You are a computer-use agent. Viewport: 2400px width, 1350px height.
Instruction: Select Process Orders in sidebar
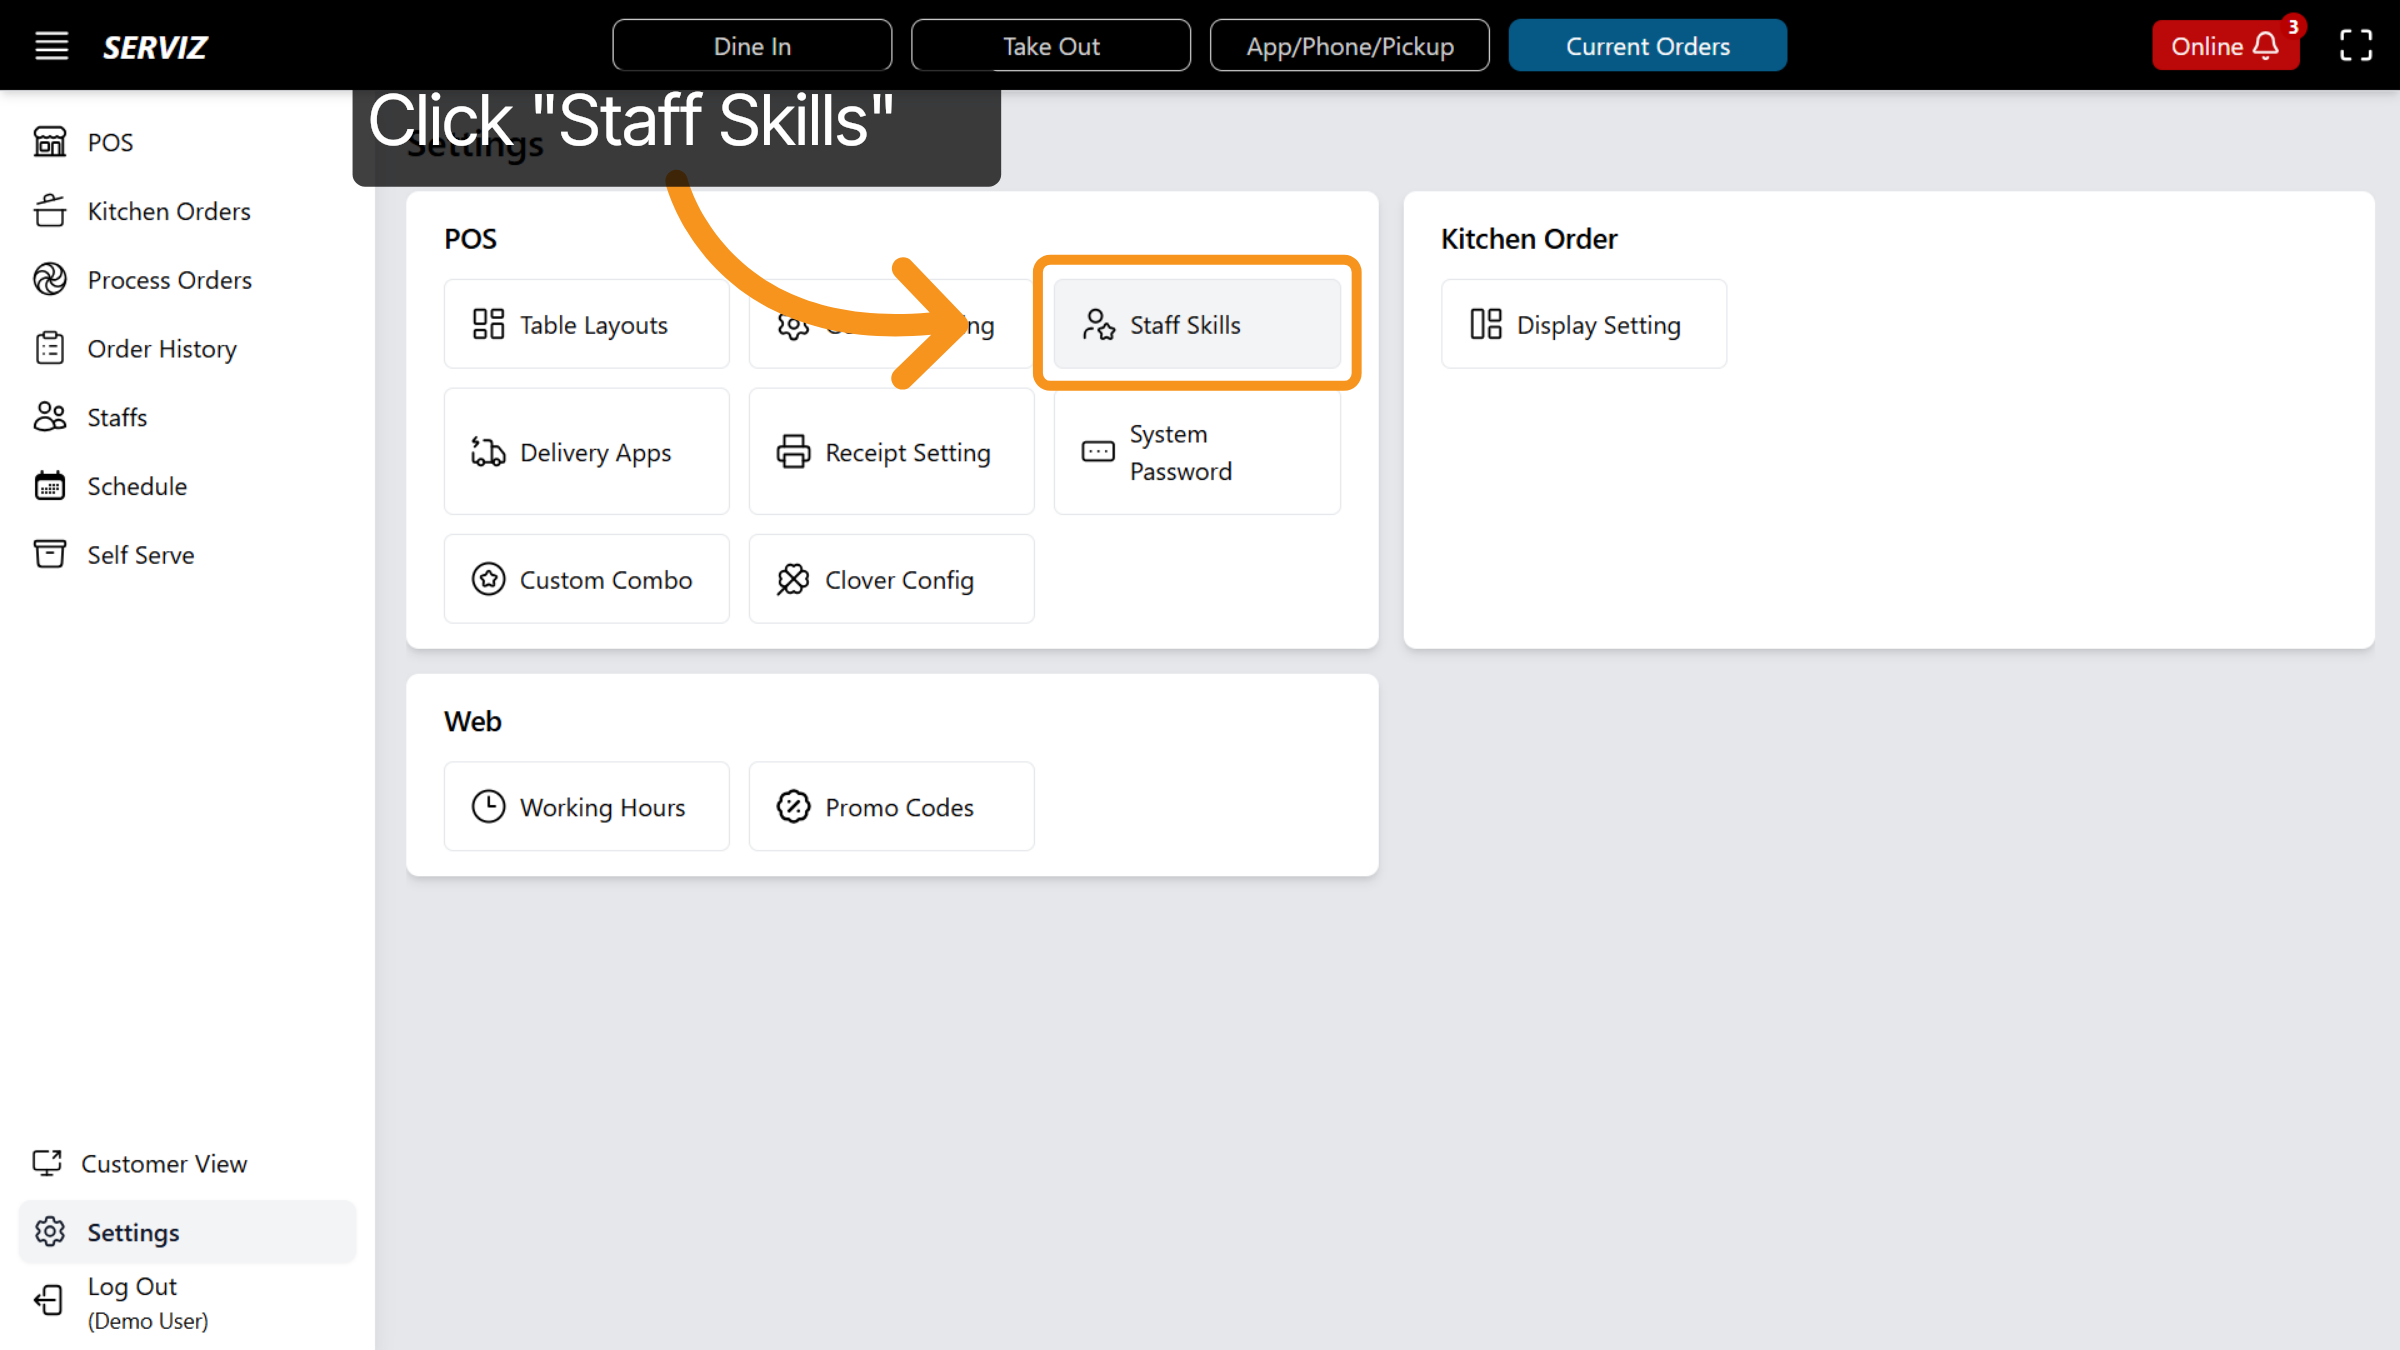[x=169, y=279]
